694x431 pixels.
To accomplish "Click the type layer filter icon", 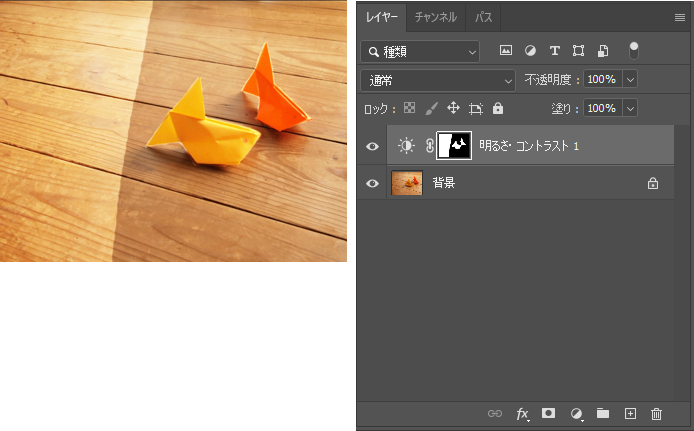I will click(x=554, y=50).
